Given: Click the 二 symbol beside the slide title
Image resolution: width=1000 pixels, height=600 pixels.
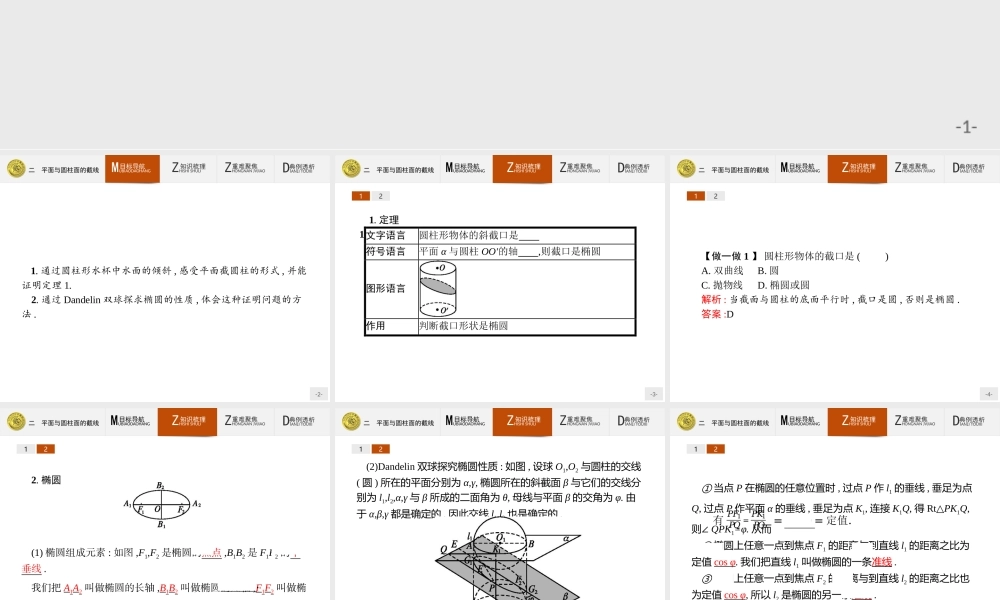Looking at the screenshot, I should pos(33,168).
